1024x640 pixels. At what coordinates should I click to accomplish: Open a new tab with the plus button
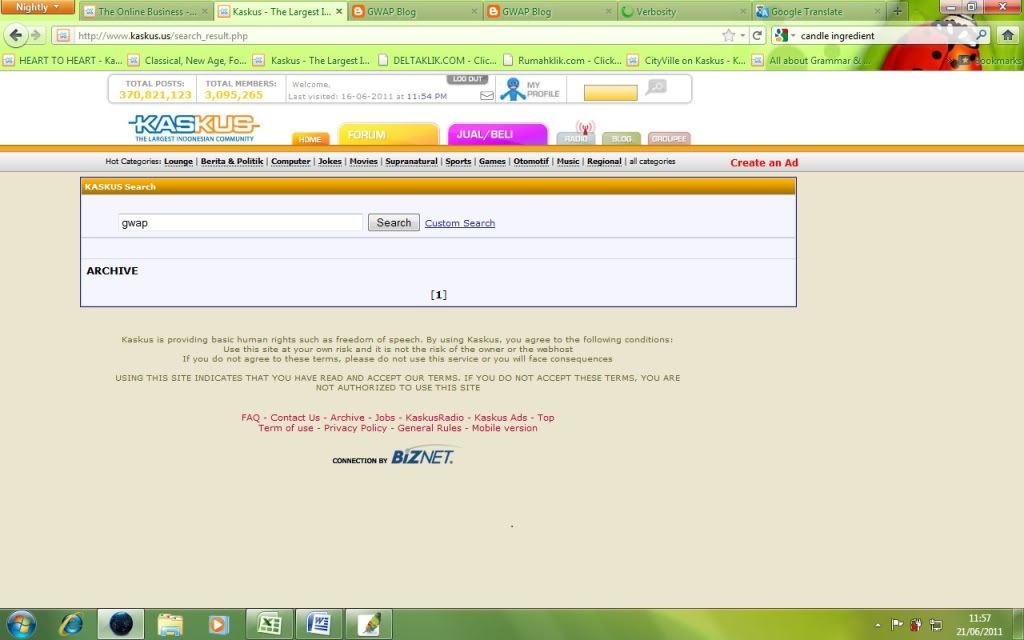click(x=897, y=11)
